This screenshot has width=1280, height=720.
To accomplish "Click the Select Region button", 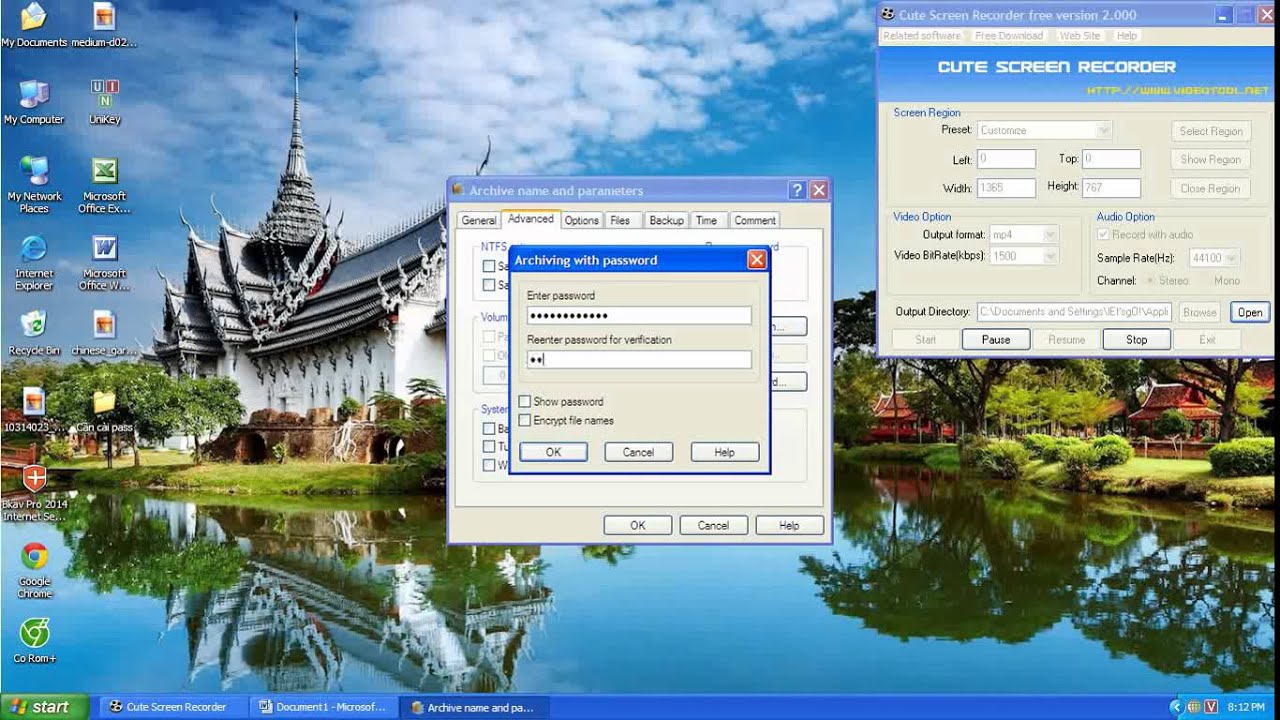I will [1211, 131].
